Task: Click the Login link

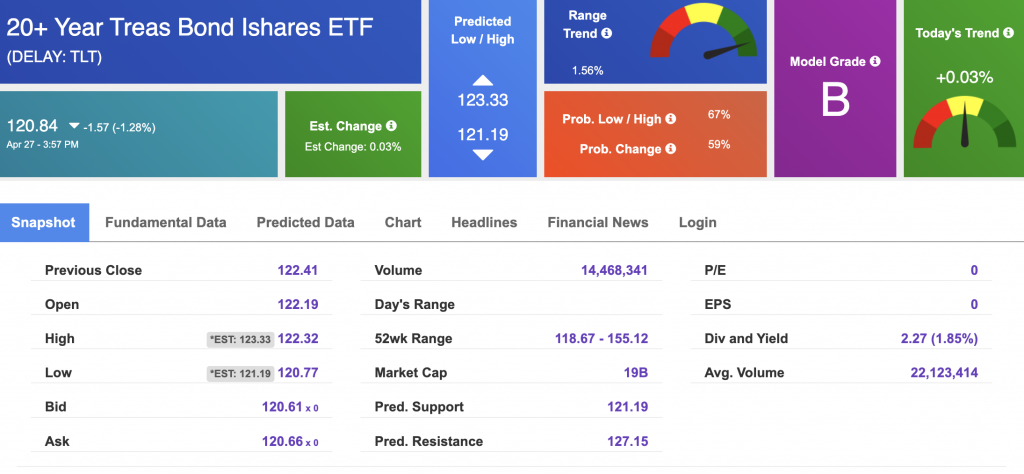Action: 697,223
